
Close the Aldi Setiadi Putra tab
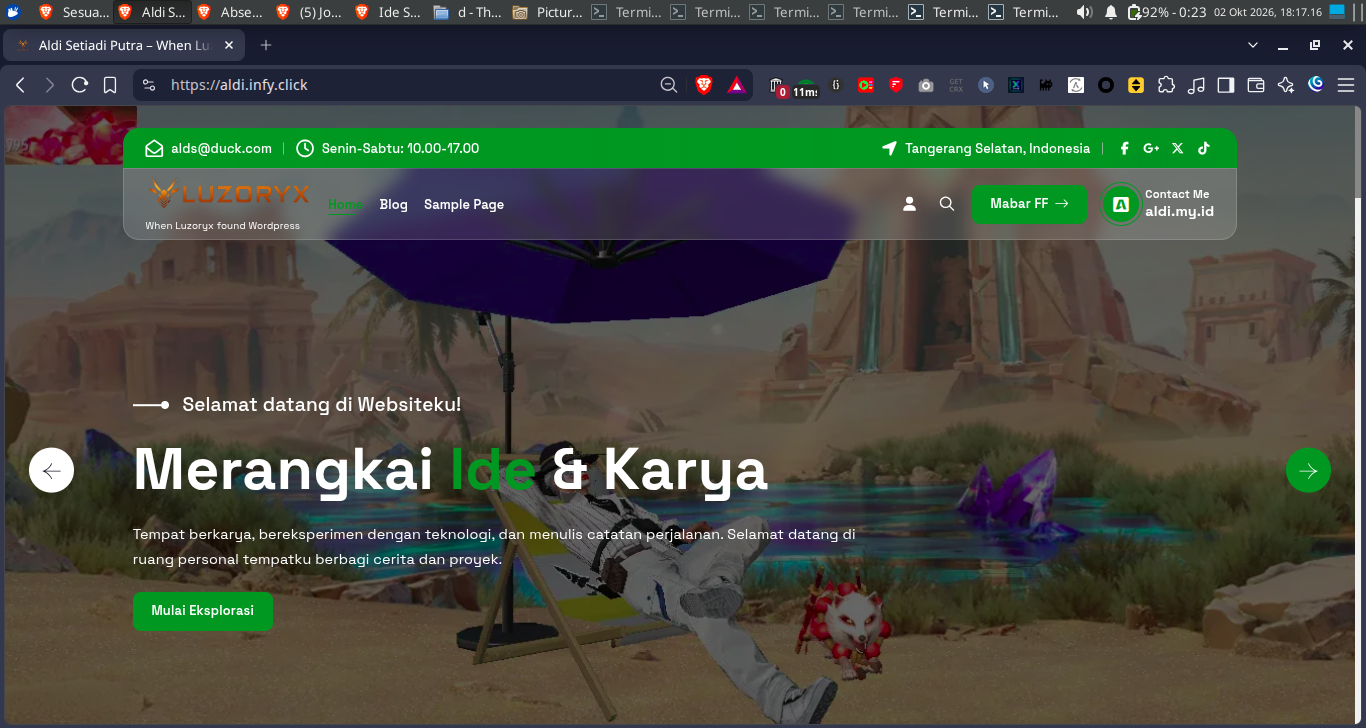pyautogui.click(x=229, y=46)
